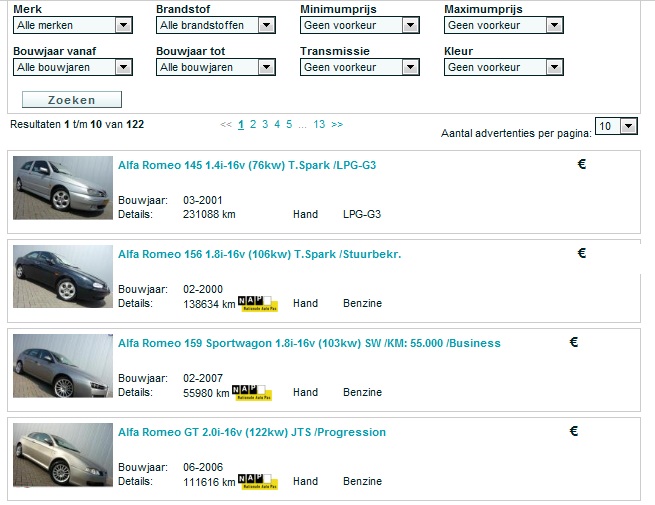Expand the Transmissie dropdown
The width and height of the screenshot is (655, 505).
(x=360, y=67)
